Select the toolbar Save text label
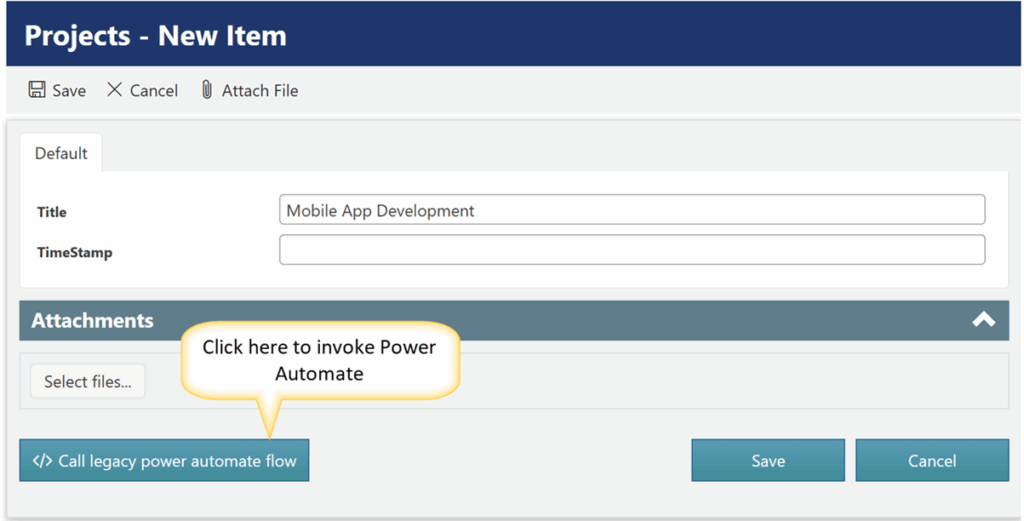The image size is (1024, 521). click(x=69, y=91)
